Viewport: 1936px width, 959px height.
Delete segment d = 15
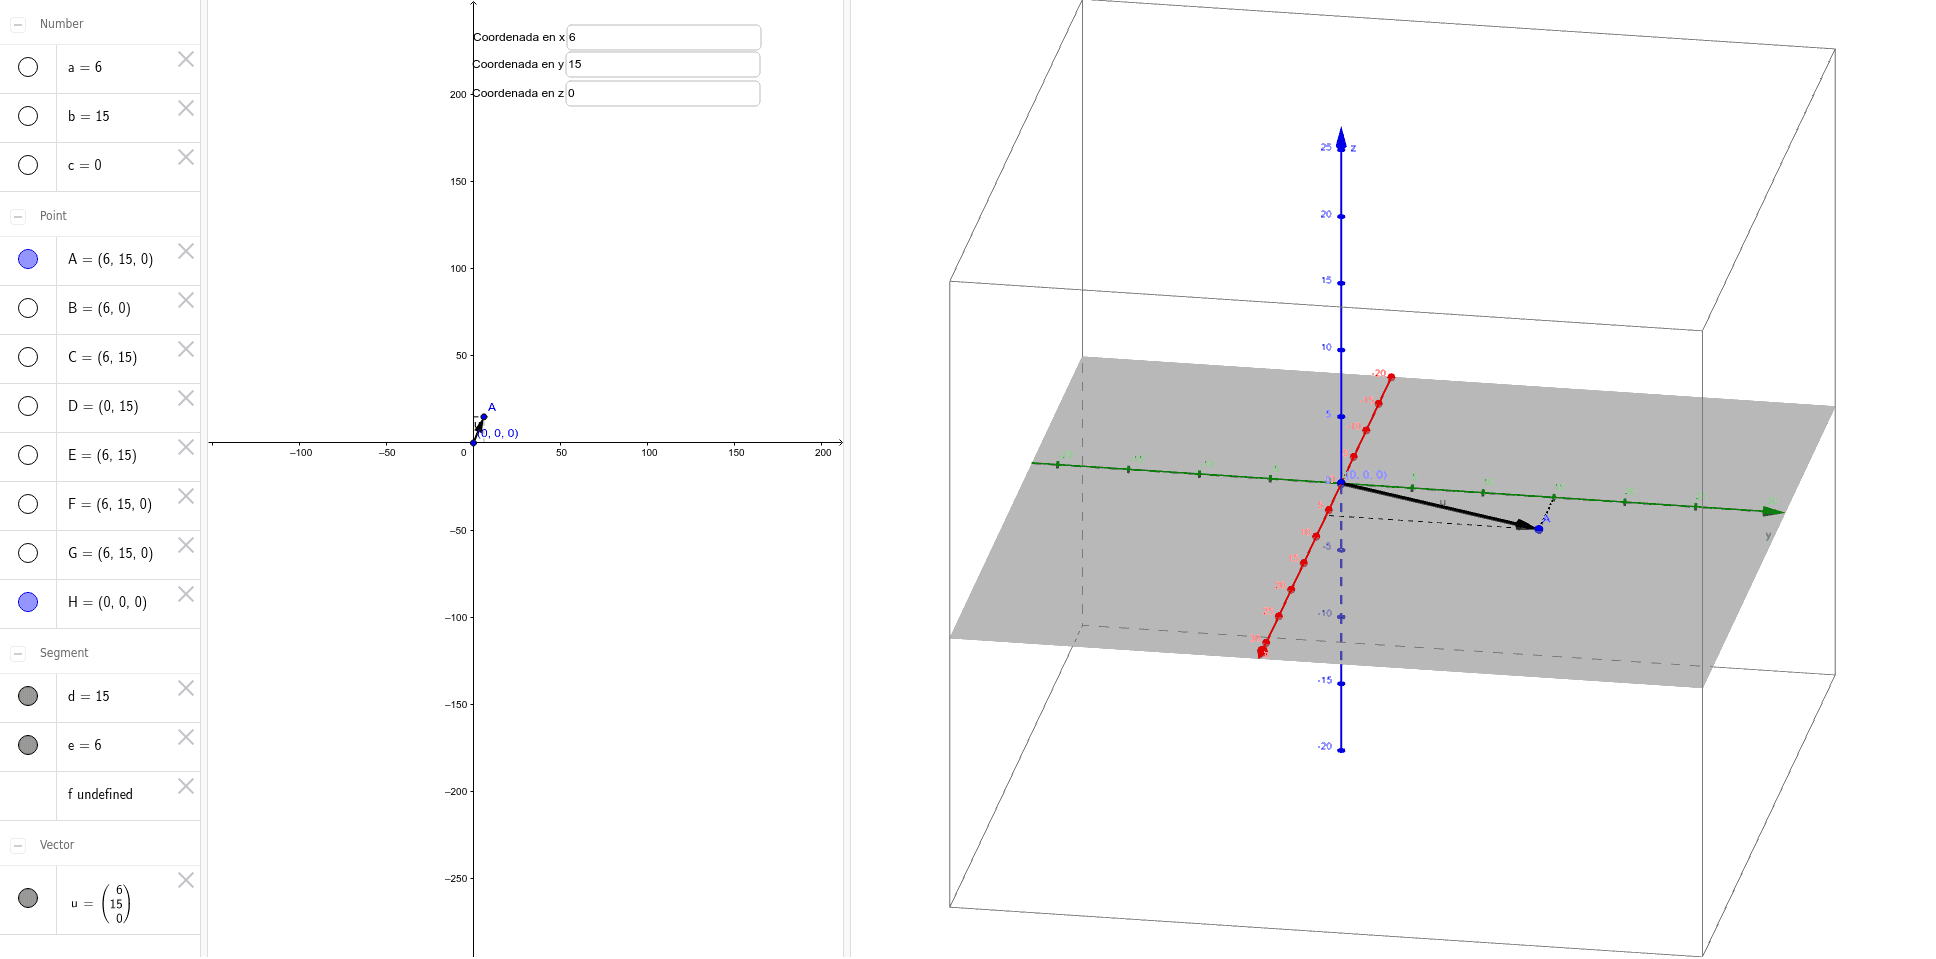pos(185,688)
